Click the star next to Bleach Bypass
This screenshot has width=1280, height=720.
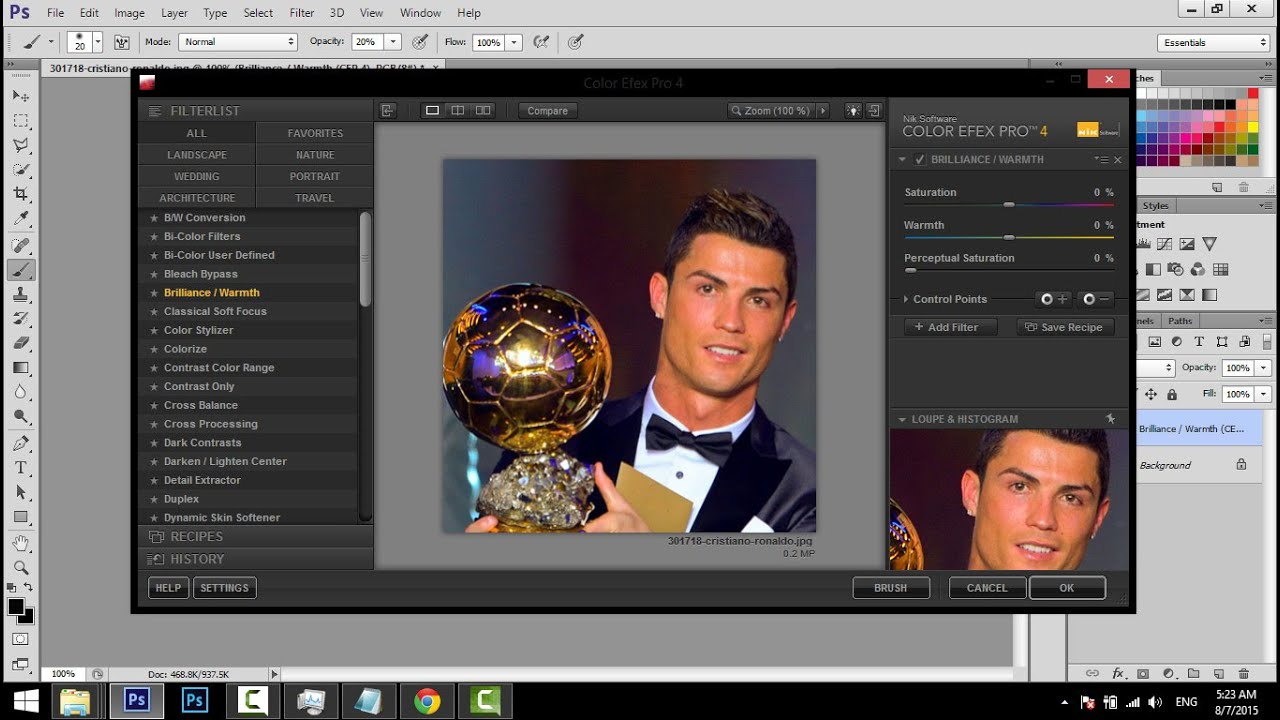tap(154, 274)
